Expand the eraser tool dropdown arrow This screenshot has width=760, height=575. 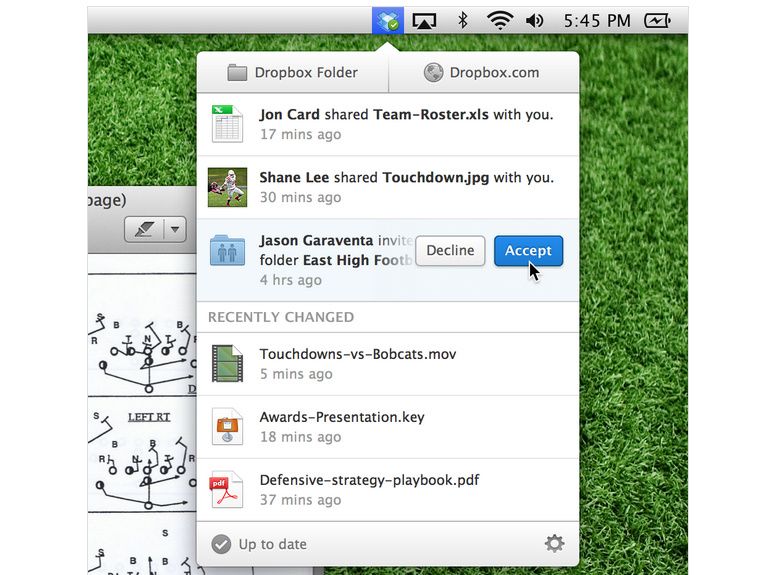[x=175, y=229]
